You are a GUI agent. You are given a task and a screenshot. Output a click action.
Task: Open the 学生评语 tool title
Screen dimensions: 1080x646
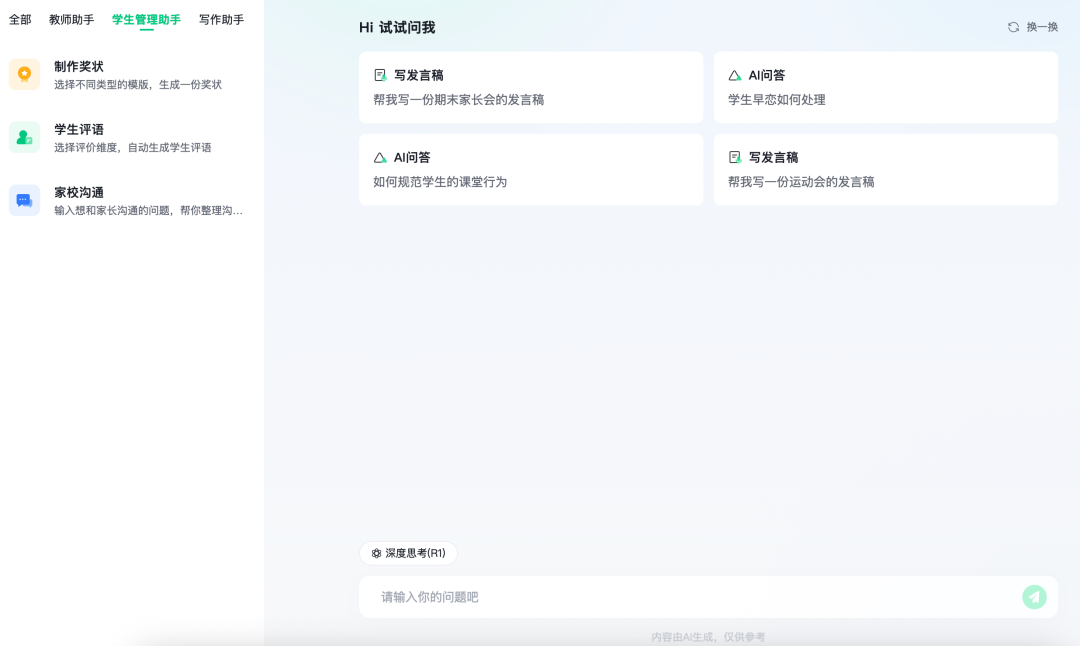79,129
